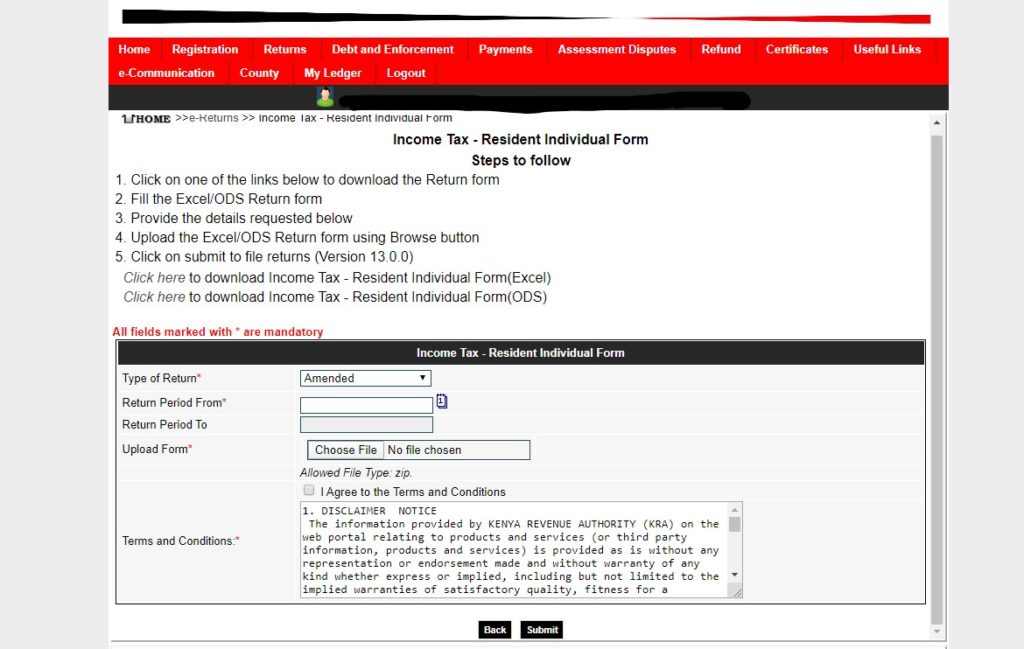Open the My Ledger menu item
The image size is (1024, 649).
click(333, 73)
